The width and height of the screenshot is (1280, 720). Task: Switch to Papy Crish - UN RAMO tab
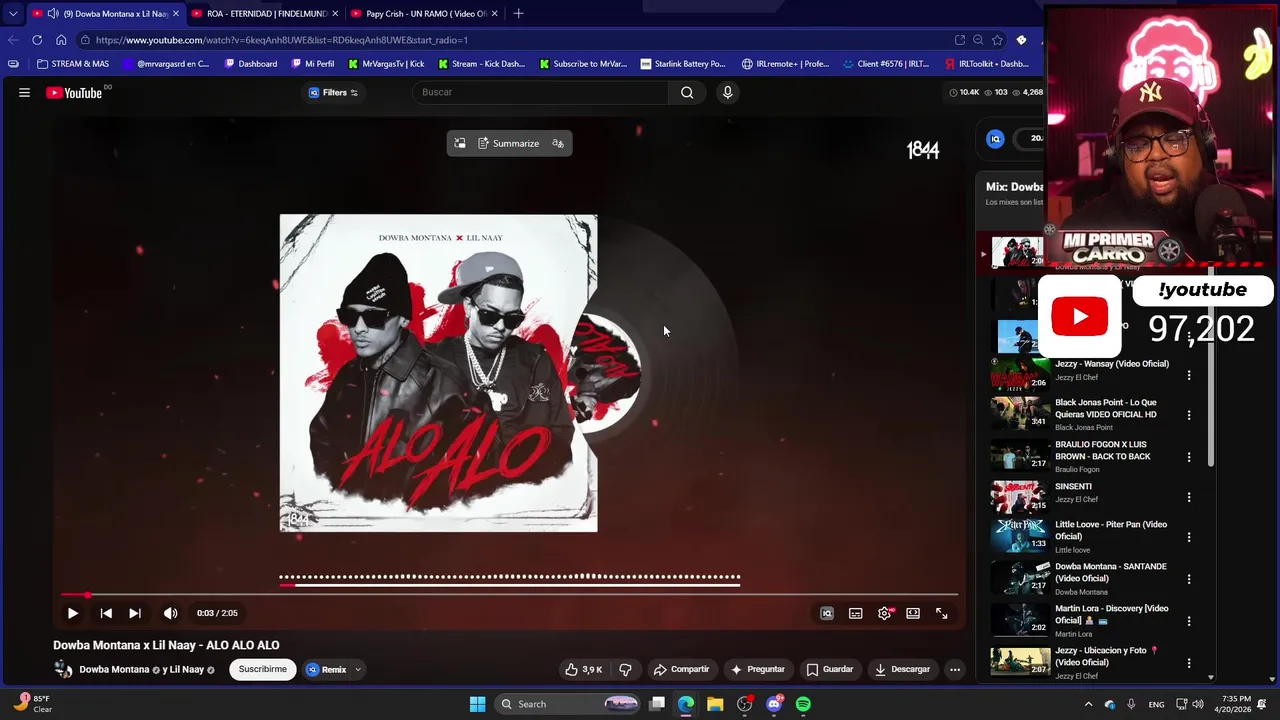pos(424,14)
